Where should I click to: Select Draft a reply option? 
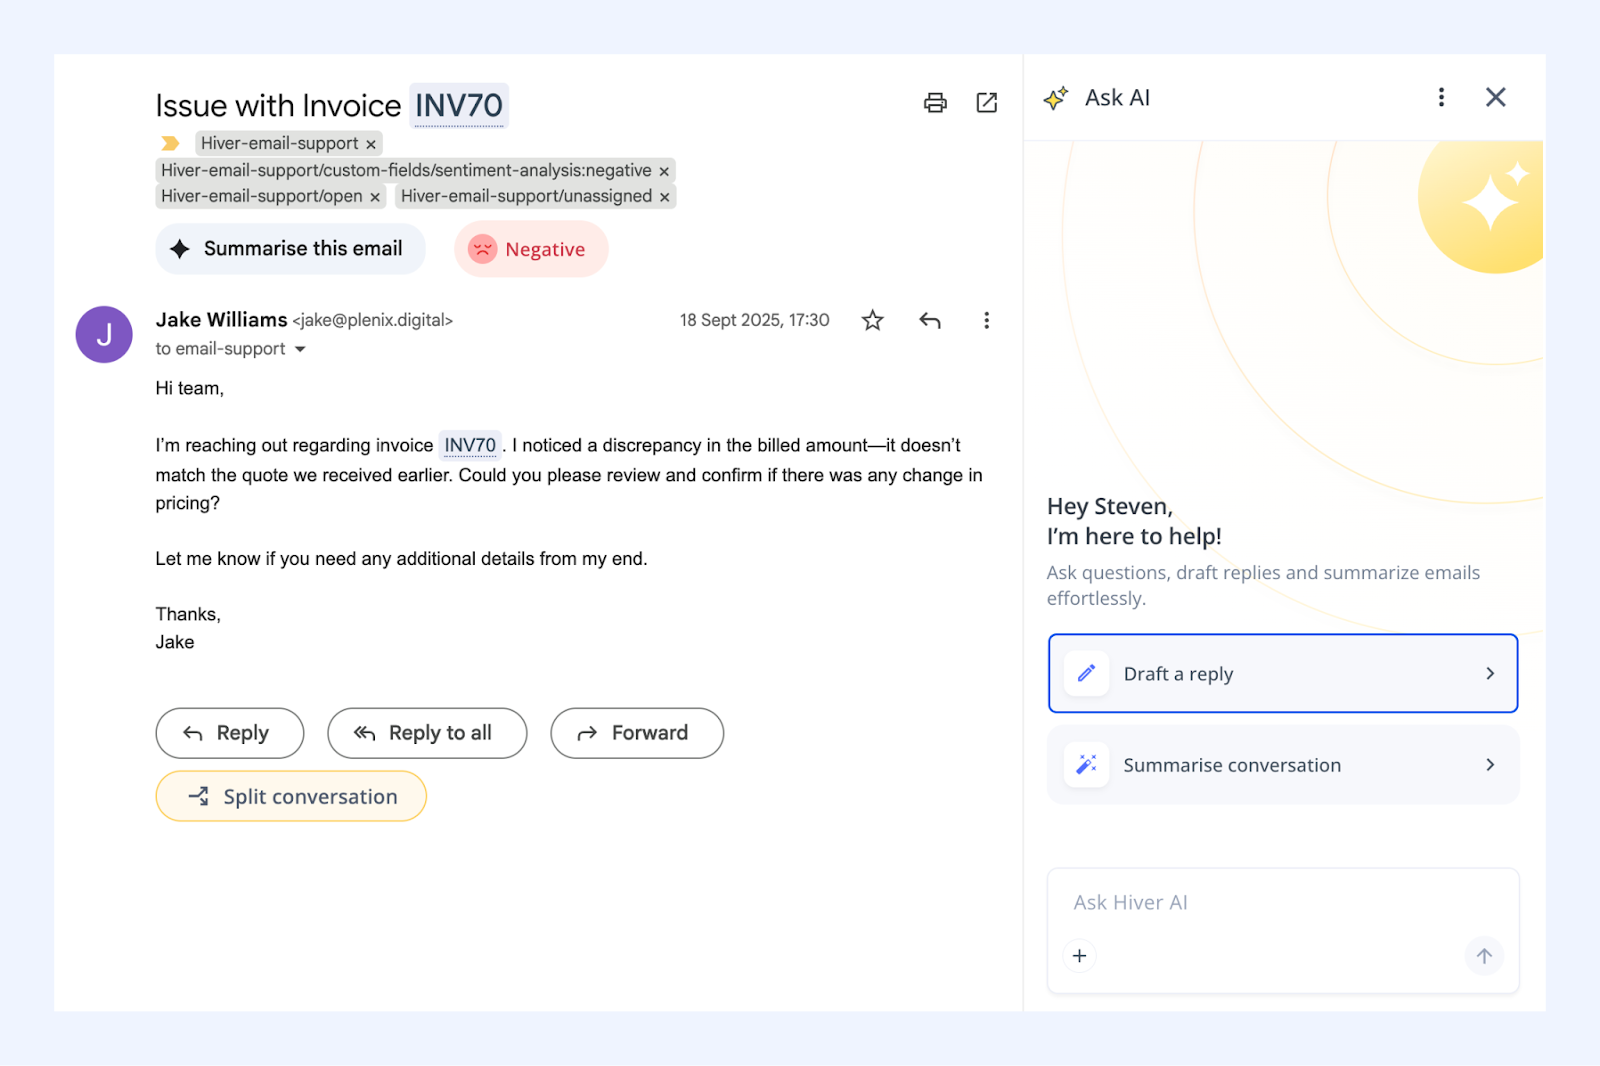(1283, 673)
